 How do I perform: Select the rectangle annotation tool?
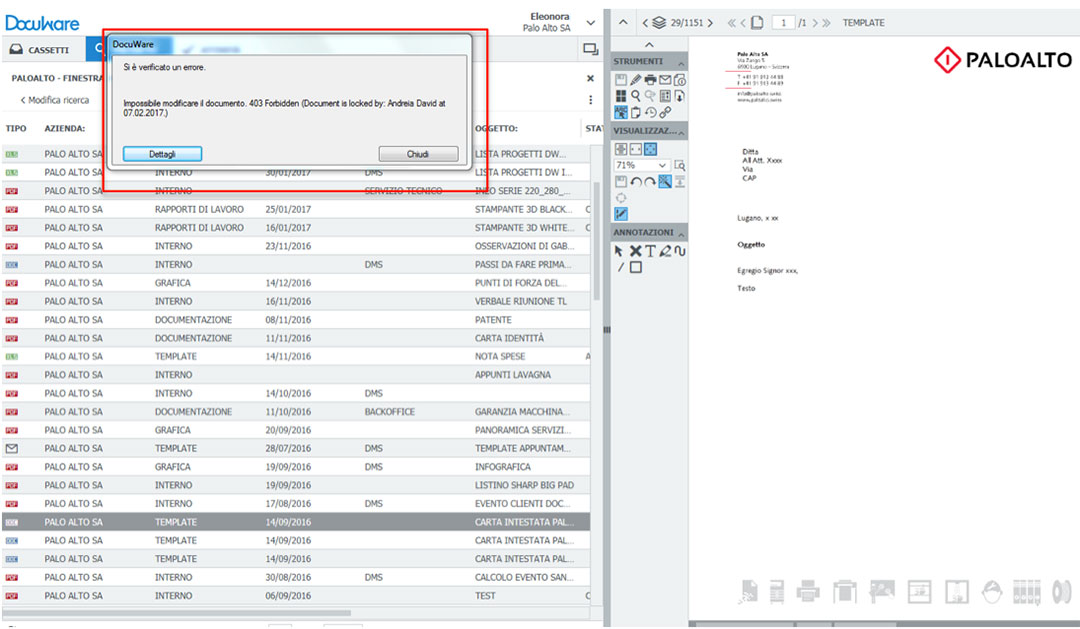pos(636,267)
